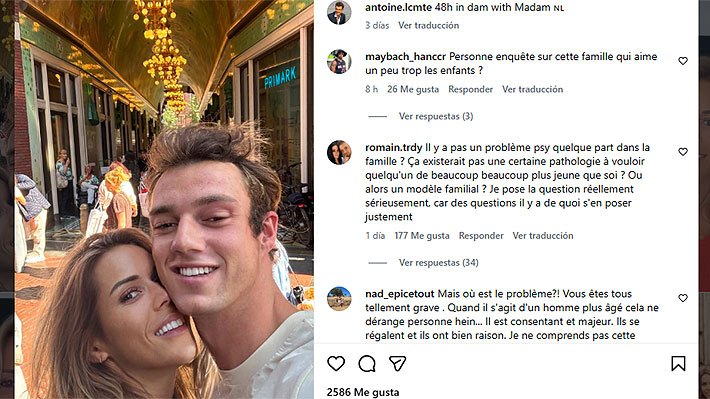Open the comment bubble icon
This screenshot has width=710, height=399.
(367, 364)
